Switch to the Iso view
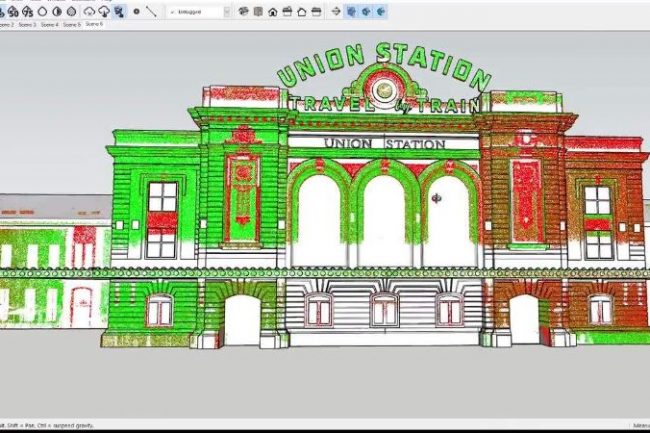The width and height of the screenshot is (650, 433). [245, 11]
